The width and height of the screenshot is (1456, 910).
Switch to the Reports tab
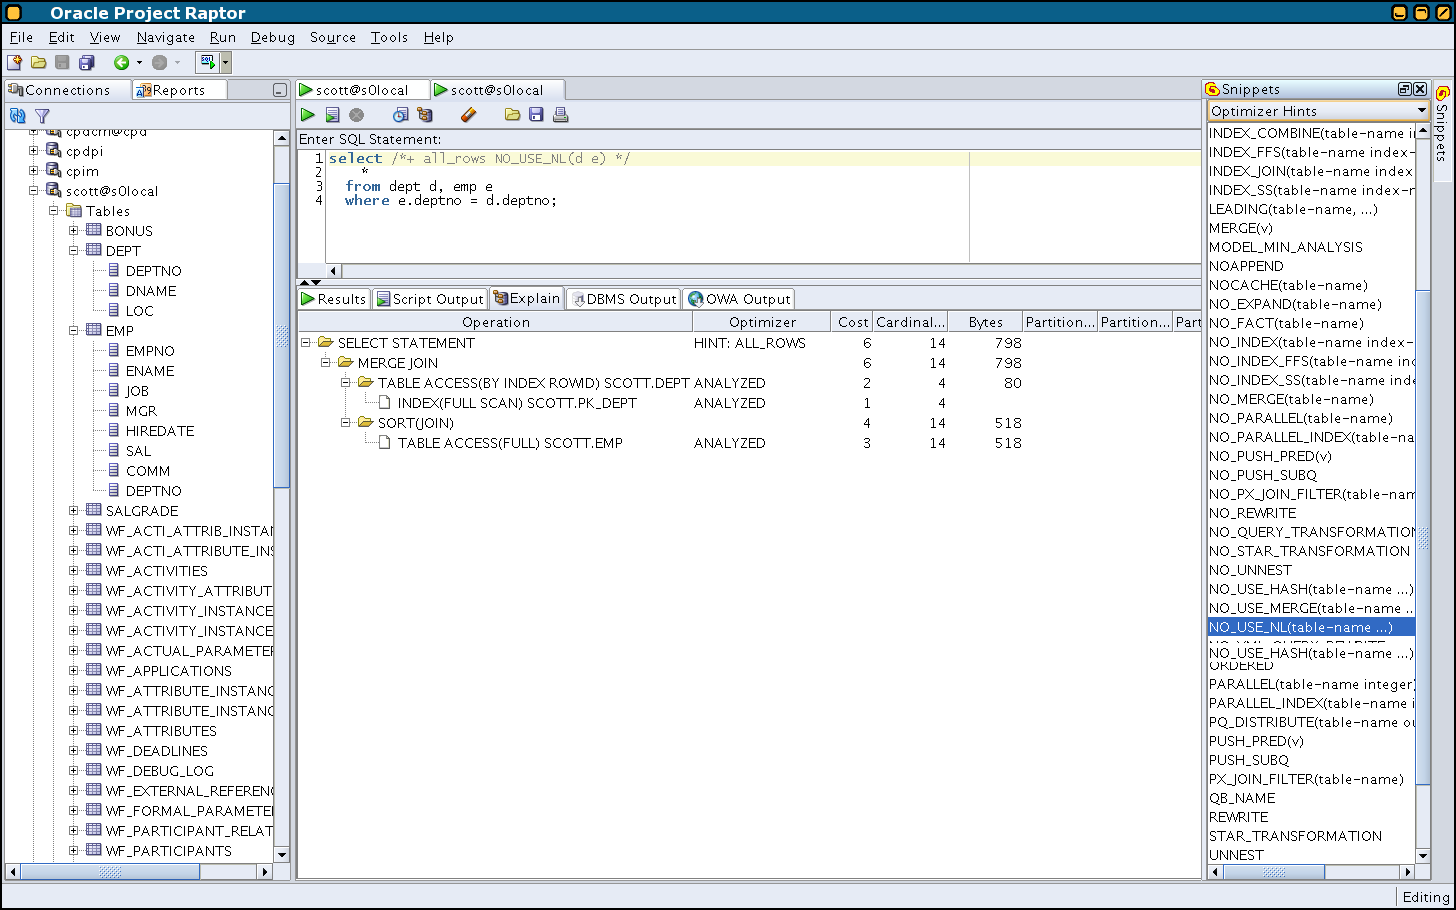pos(179,90)
